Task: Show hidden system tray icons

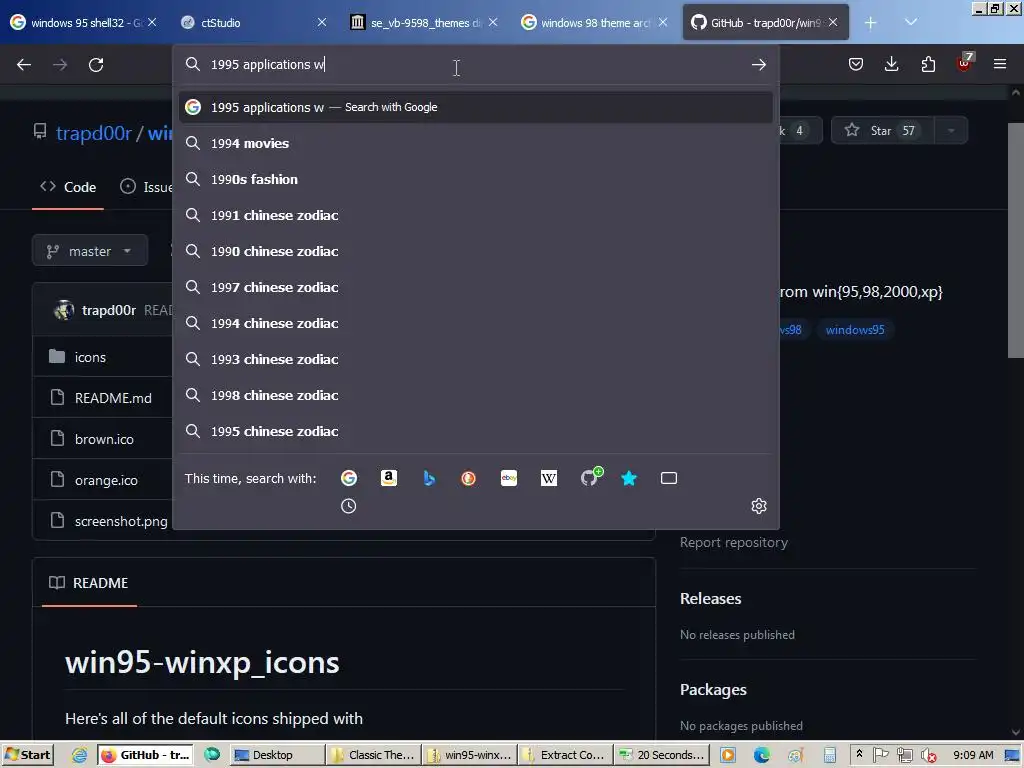Action: [x=859, y=754]
